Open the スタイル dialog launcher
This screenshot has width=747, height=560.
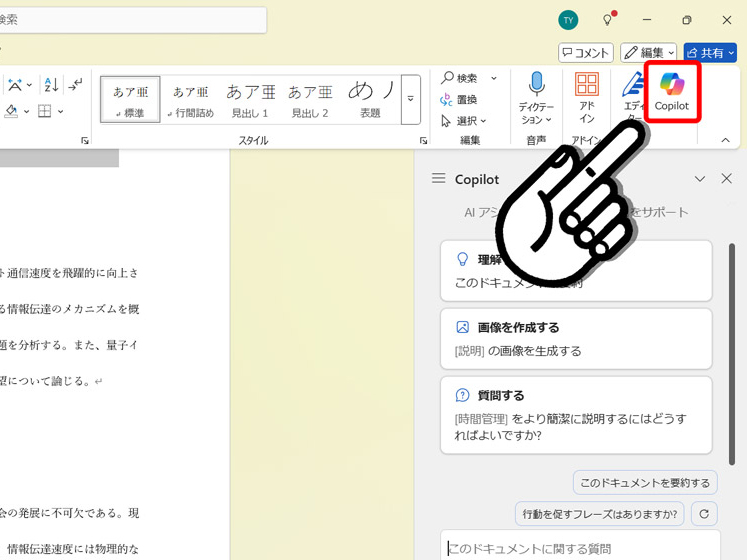point(423,140)
